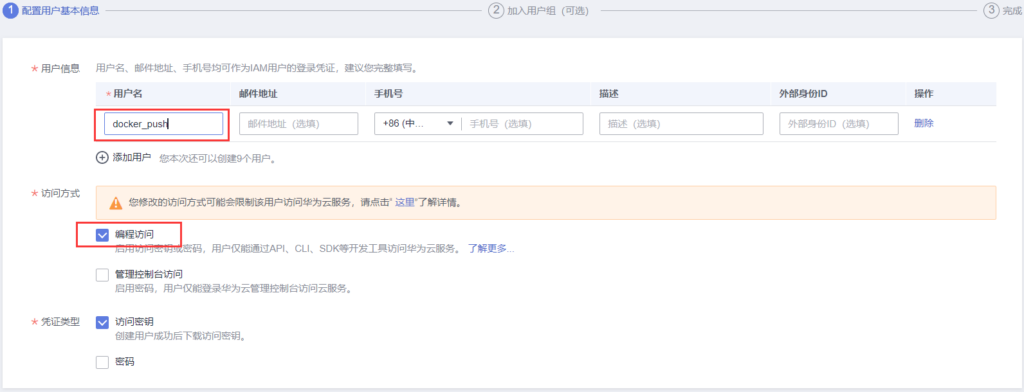The width and height of the screenshot is (1024, 392).
Task: Click the 您本次还可以创建9个用户 text
Action: (217, 158)
